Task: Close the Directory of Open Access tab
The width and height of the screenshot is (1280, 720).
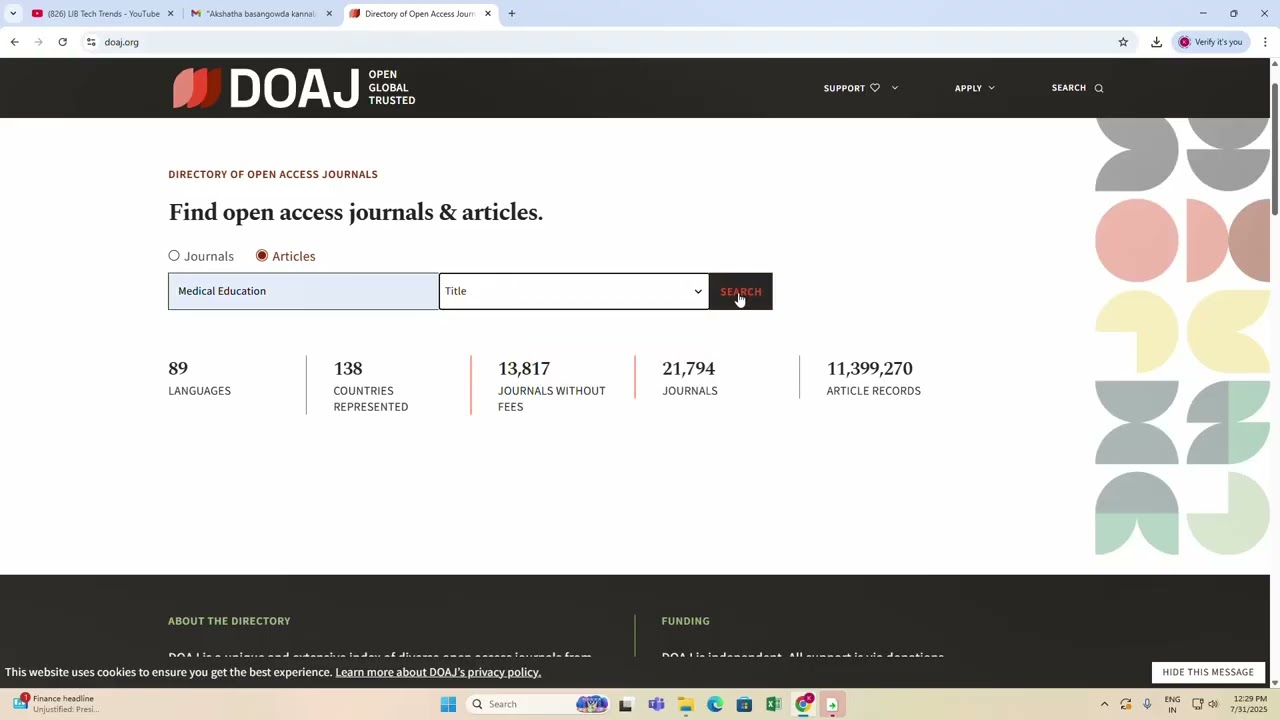Action: point(488,14)
